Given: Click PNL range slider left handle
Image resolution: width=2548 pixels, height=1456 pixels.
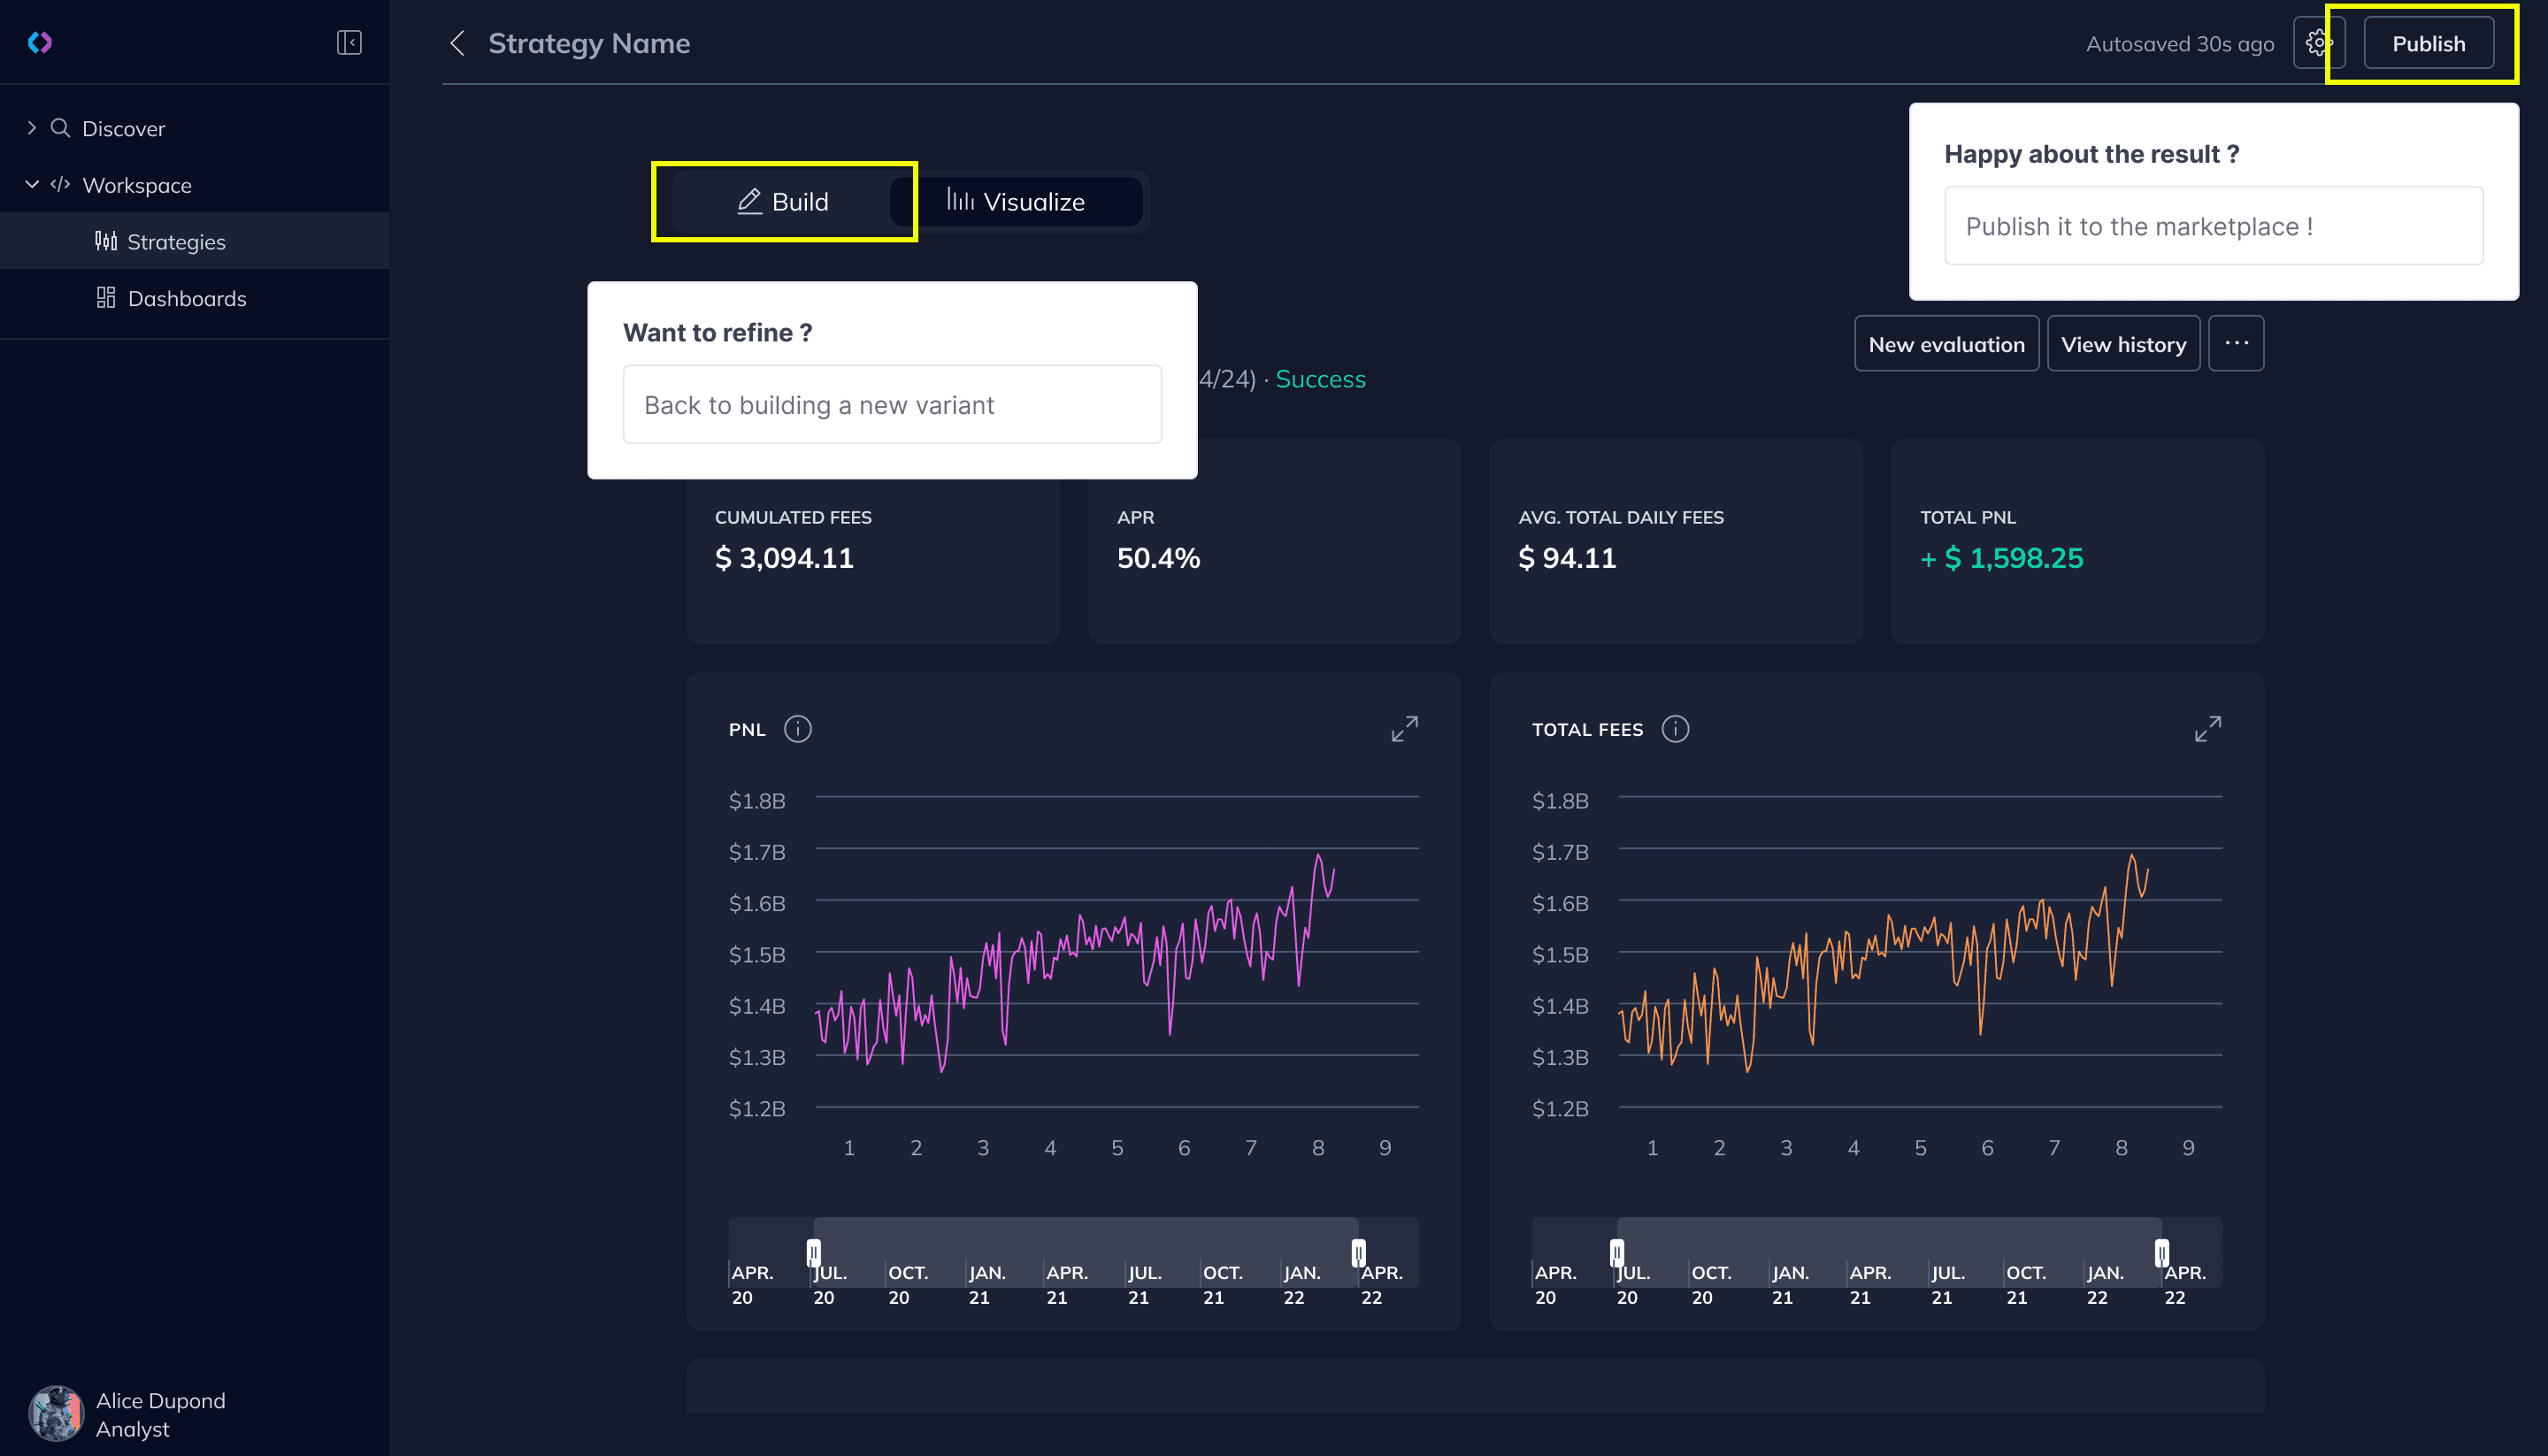Looking at the screenshot, I should pyautogui.click(x=814, y=1252).
